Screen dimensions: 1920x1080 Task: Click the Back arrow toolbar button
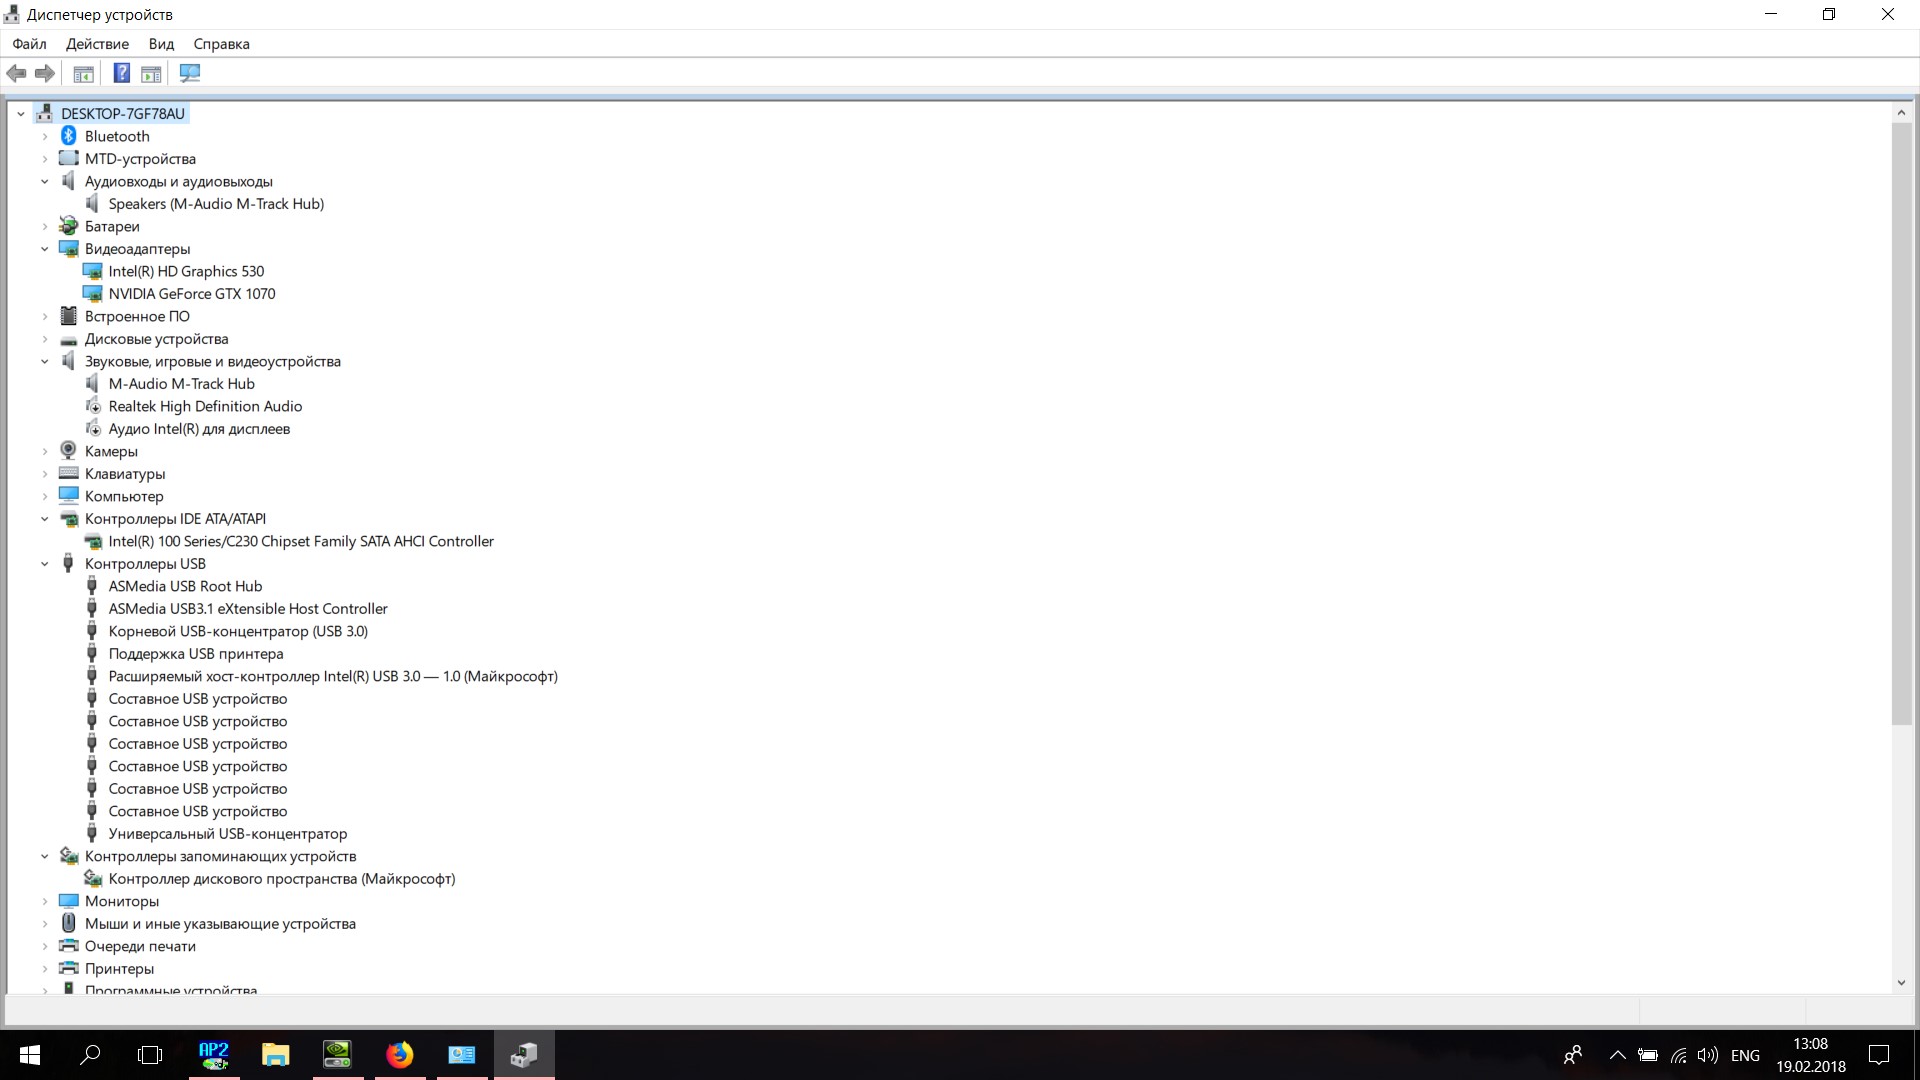pyautogui.click(x=16, y=73)
